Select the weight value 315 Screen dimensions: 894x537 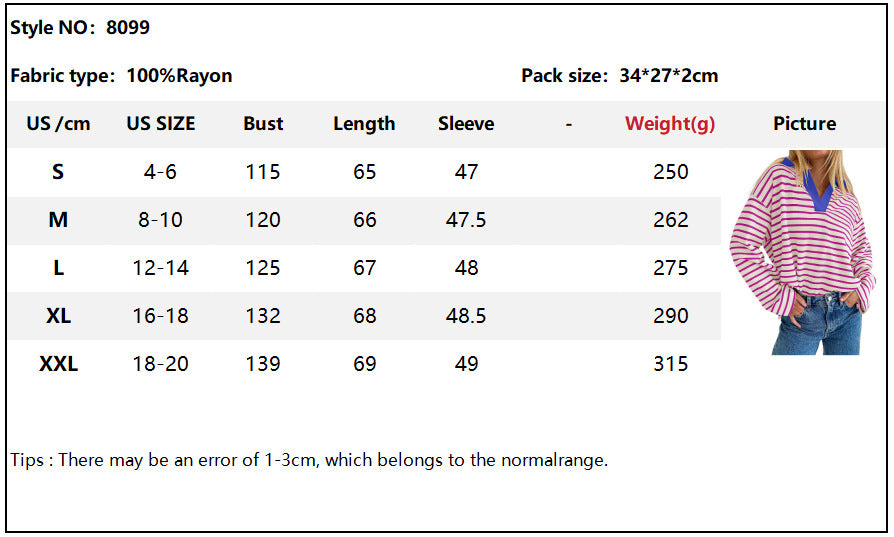(670, 364)
